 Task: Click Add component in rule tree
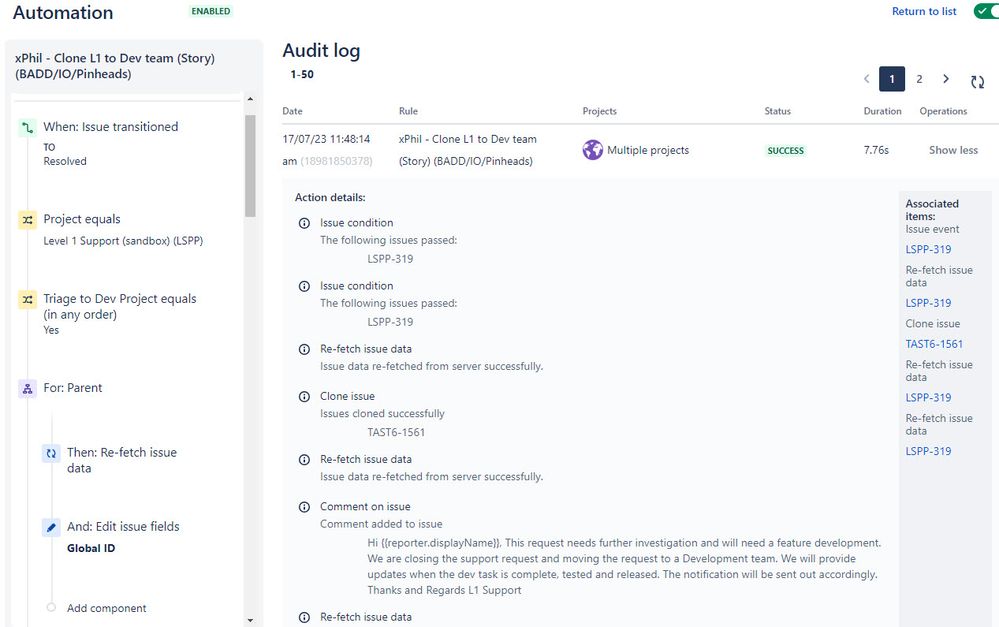[106, 608]
